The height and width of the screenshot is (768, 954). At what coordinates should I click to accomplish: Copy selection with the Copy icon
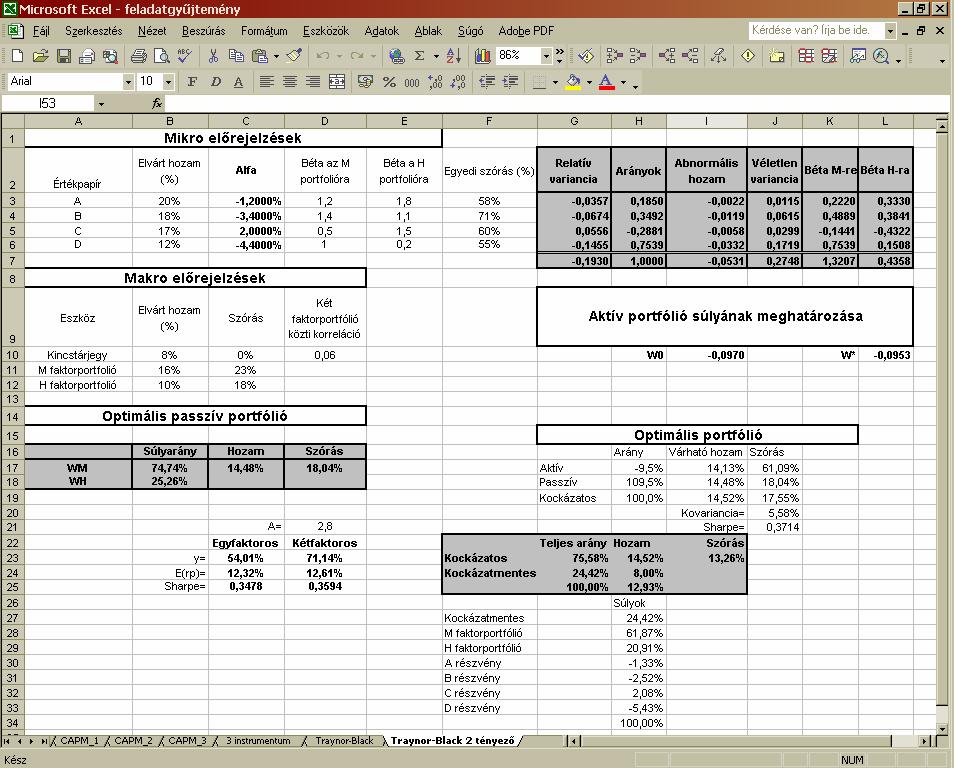pyautogui.click(x=236, y=57)
